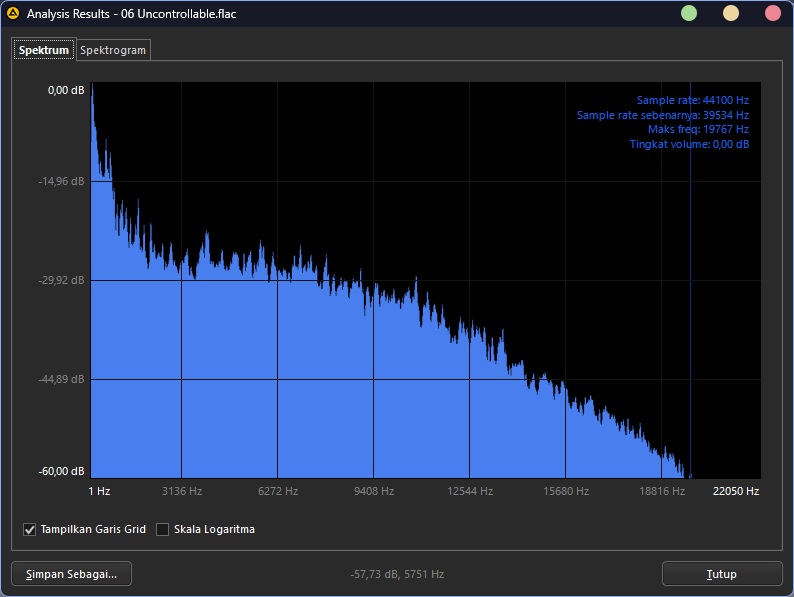This screenshot has height=597, width=794.
Task: Click the '3136 Hz' axis label
Action: (182, 491)
